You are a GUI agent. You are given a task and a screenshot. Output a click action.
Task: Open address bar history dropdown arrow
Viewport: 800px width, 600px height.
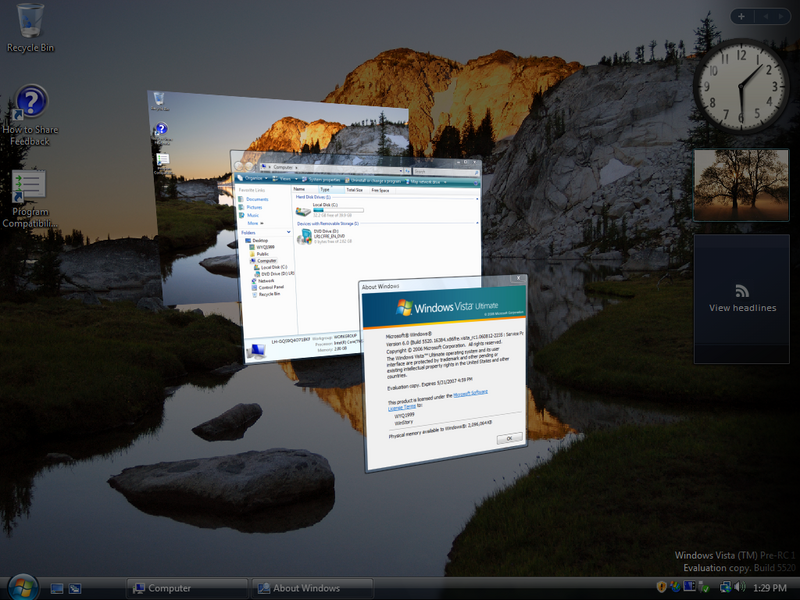tap(399, 170)
